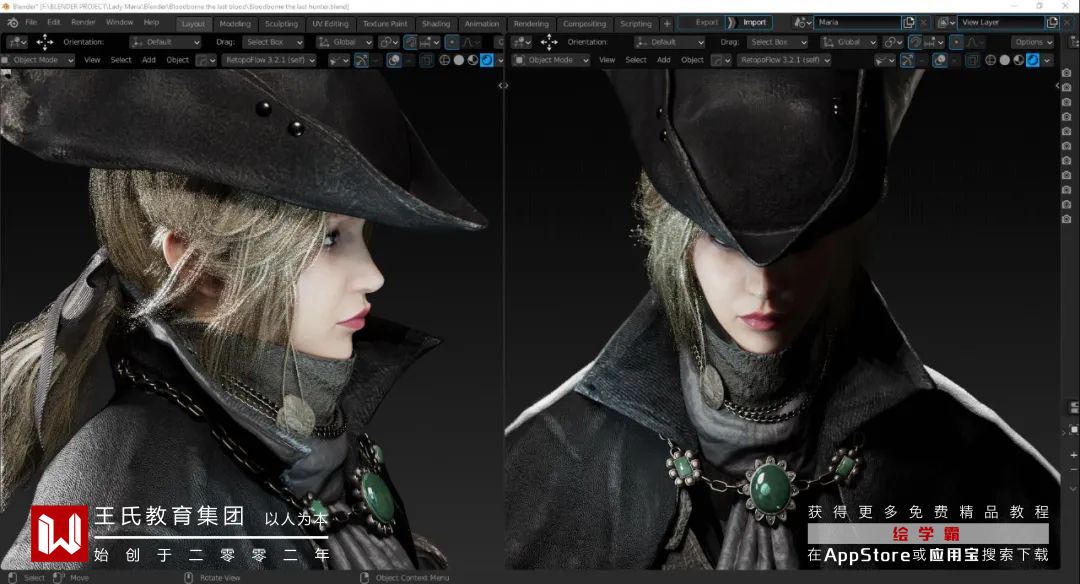Toggle overlays display in right viewport

click(939, 61)
